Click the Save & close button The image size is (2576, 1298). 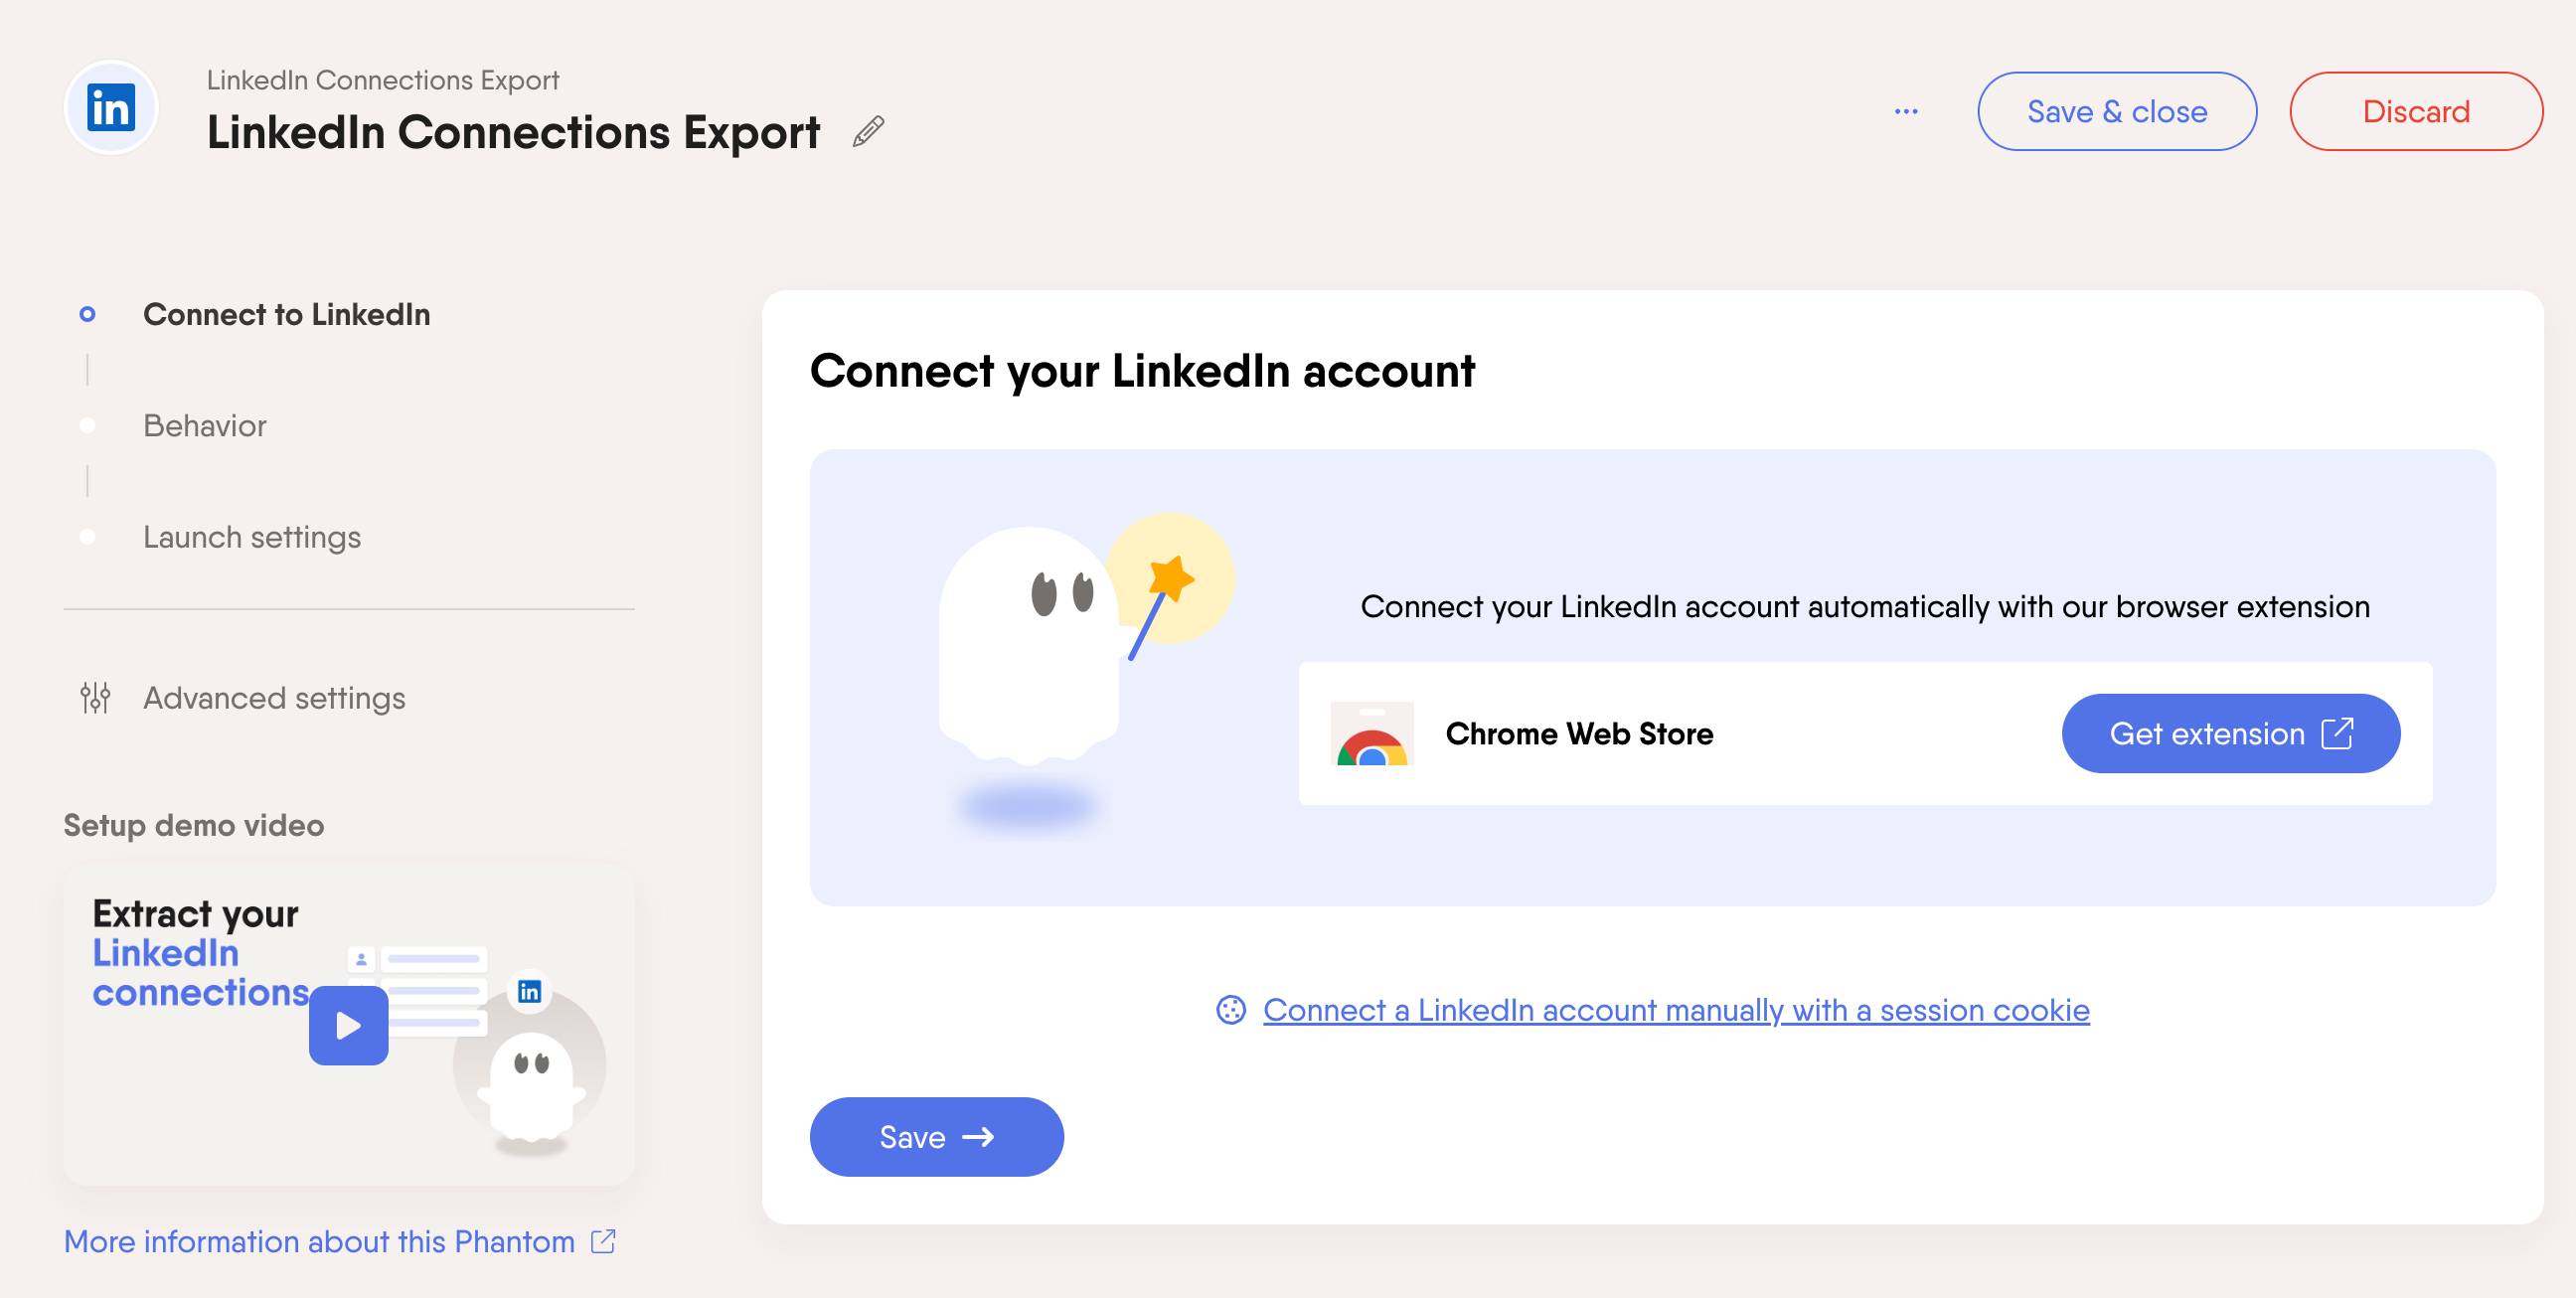tap(2117, 111)
